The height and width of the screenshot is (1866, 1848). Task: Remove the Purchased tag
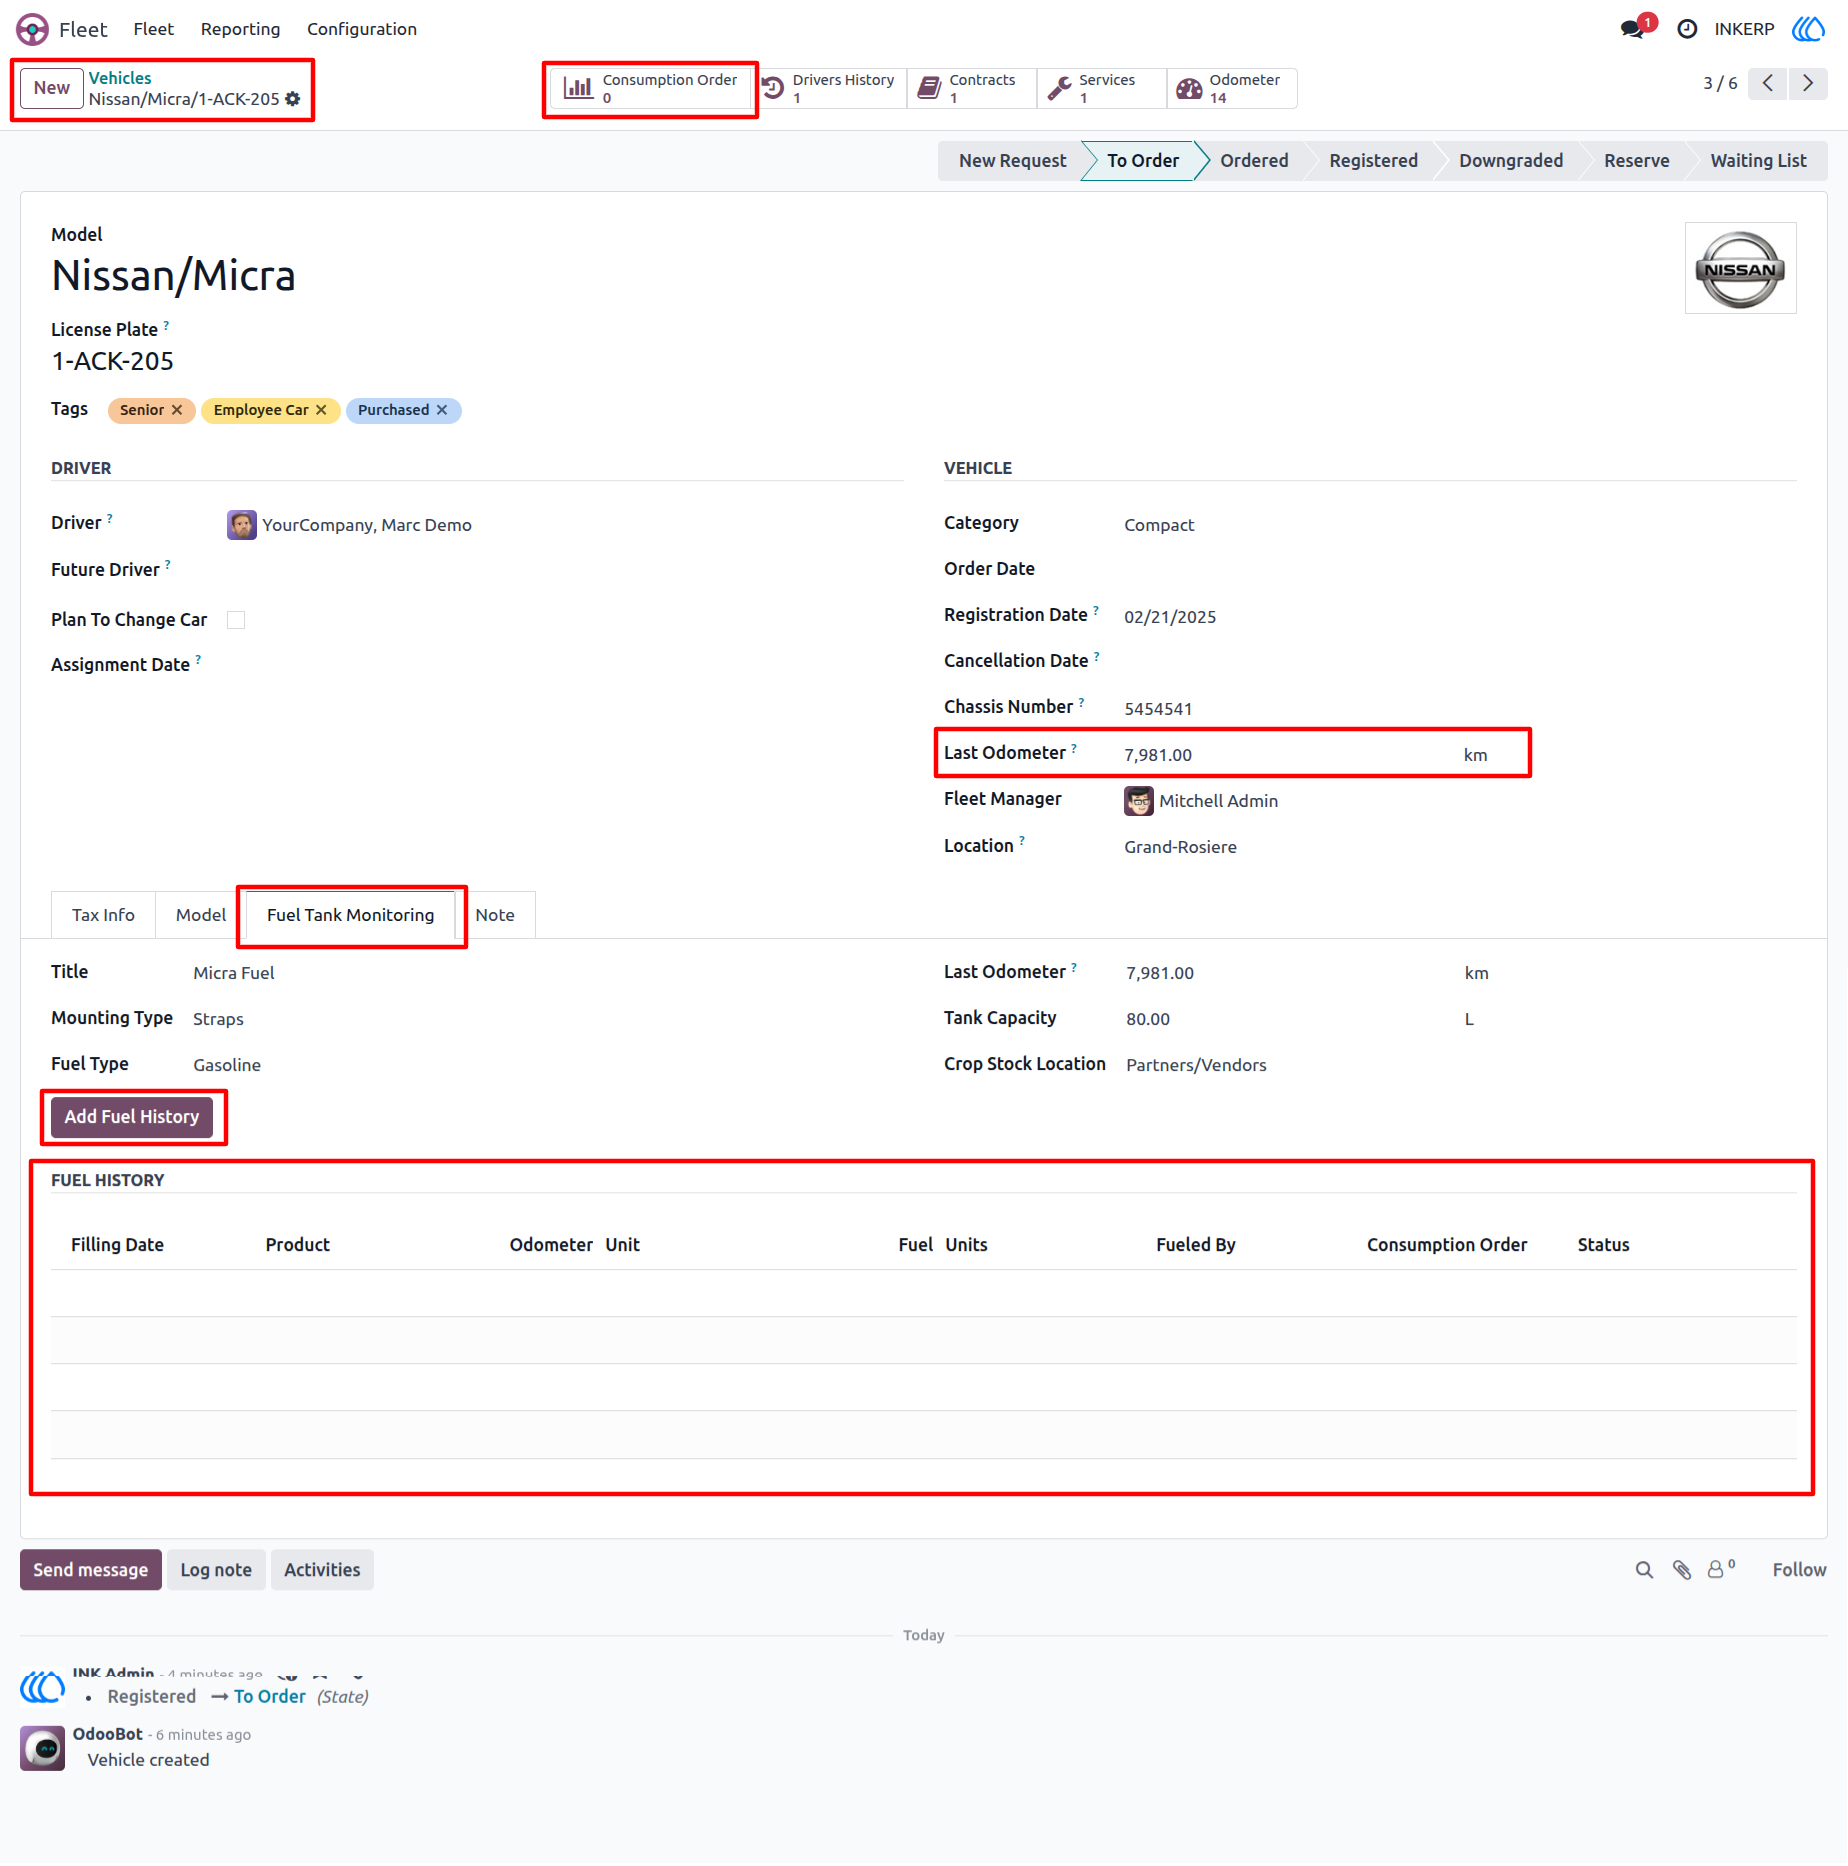[442, 410]
